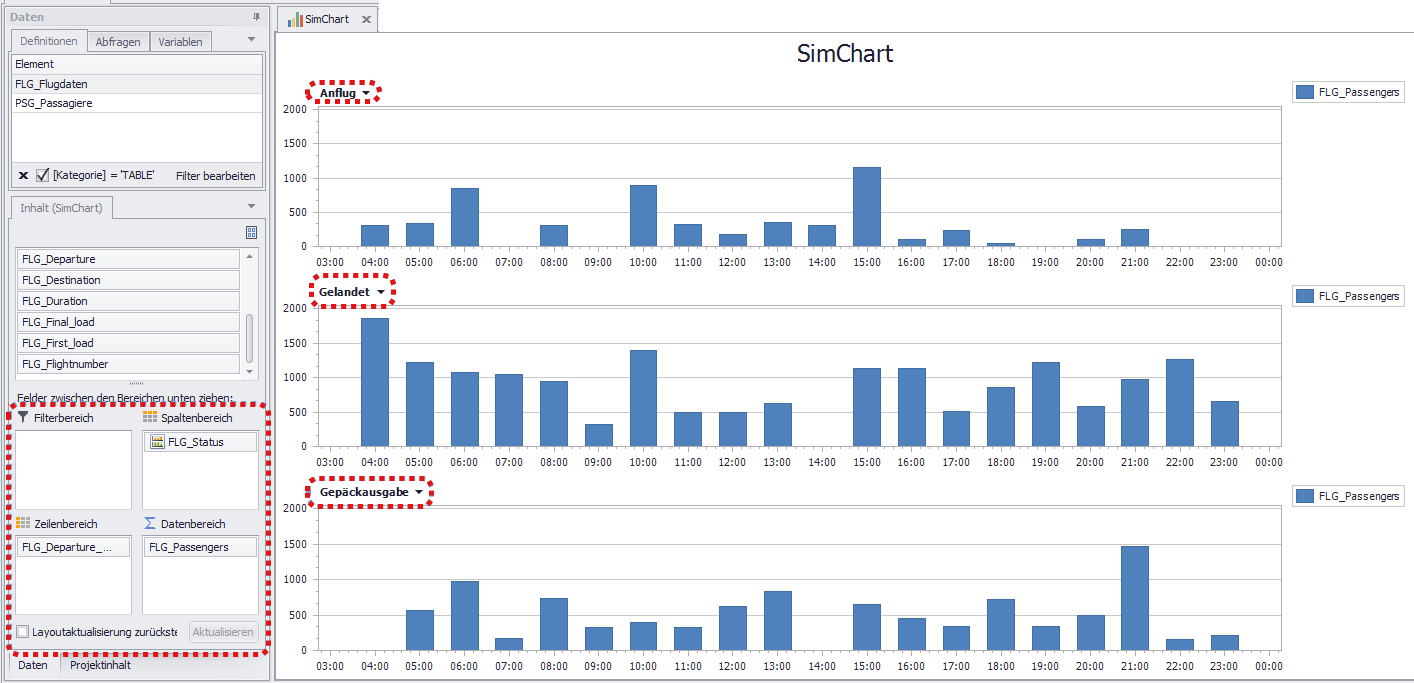Switch to the Daten bottom tab

[x=33, y=665]
